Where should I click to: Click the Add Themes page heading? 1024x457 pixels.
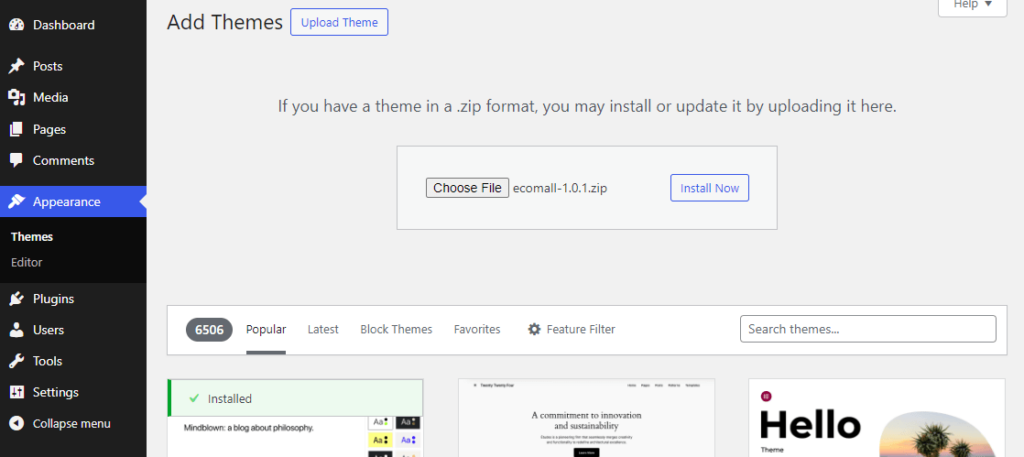coord(225,22)
